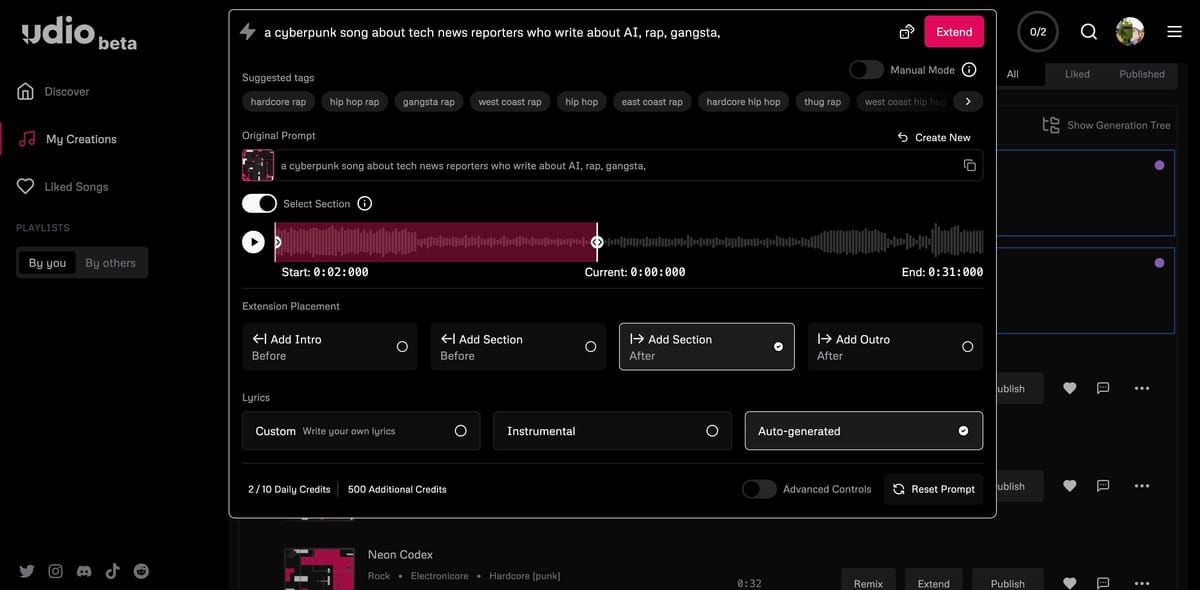Viewport: 1200px width, 590px height.
Task: Play the selected audio section
Action: 253,241
